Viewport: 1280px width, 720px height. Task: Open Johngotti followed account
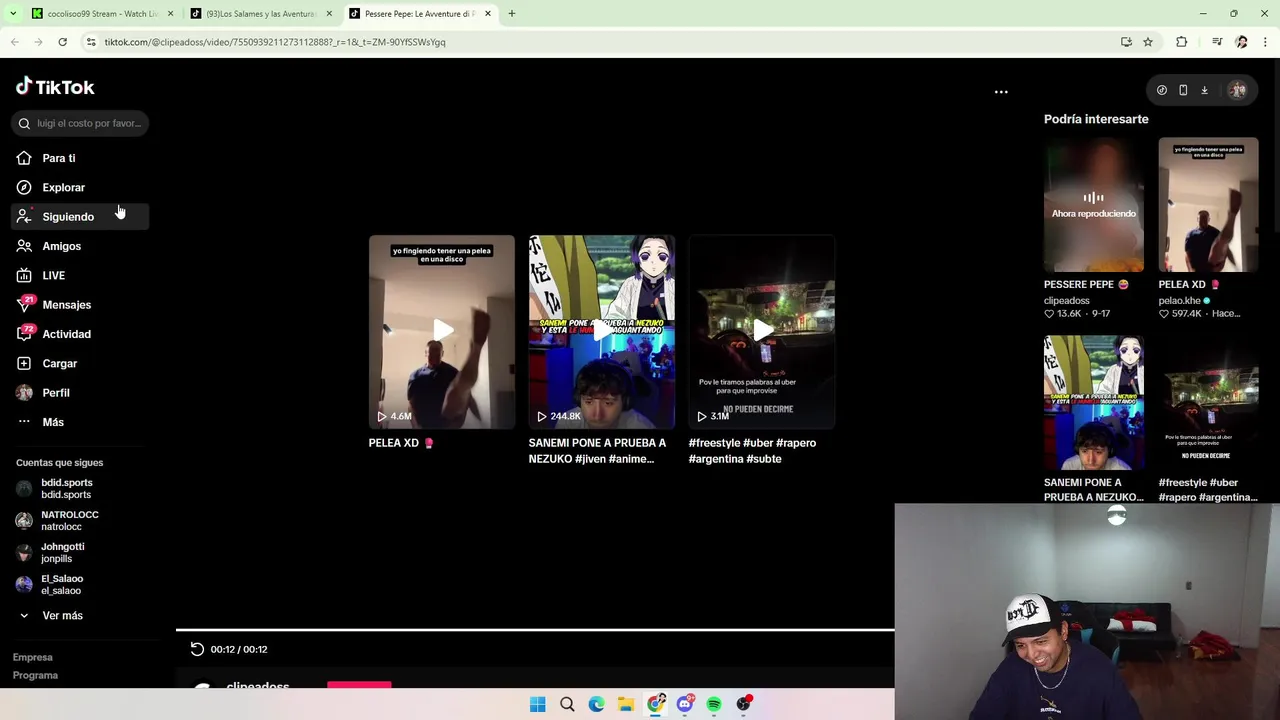[62, 552]
